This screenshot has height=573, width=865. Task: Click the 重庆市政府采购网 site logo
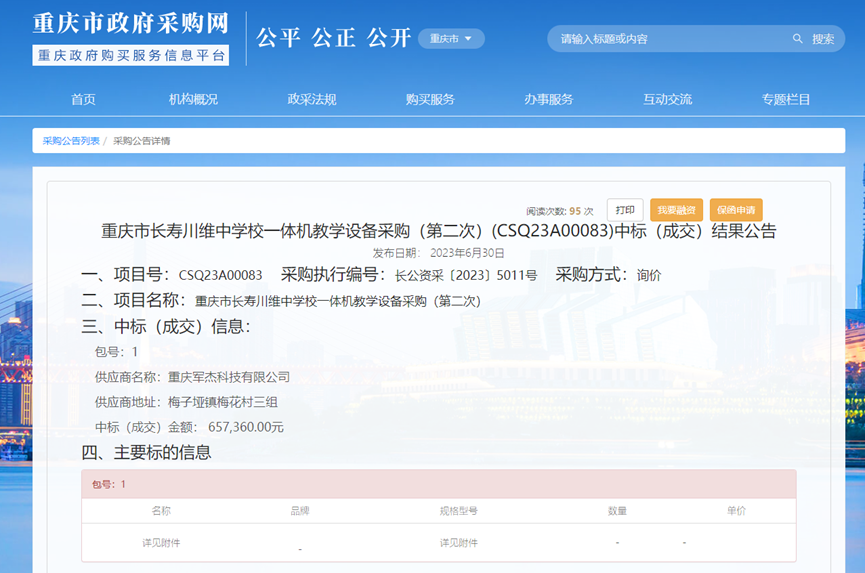[x=130, y=38]
